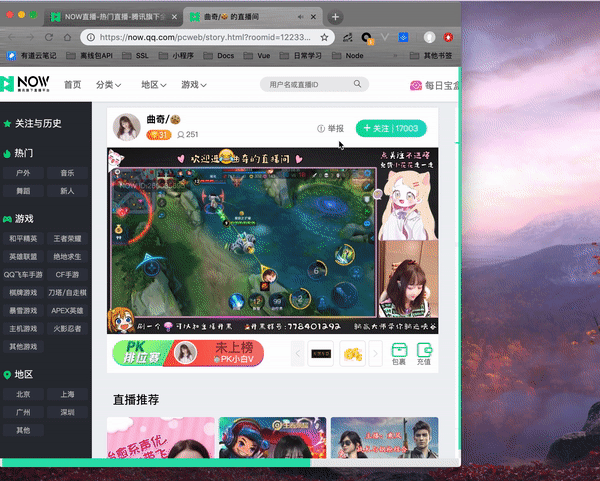
Task: Open 关注与历史 in the sidebar
Action: (x=33, y=124)
